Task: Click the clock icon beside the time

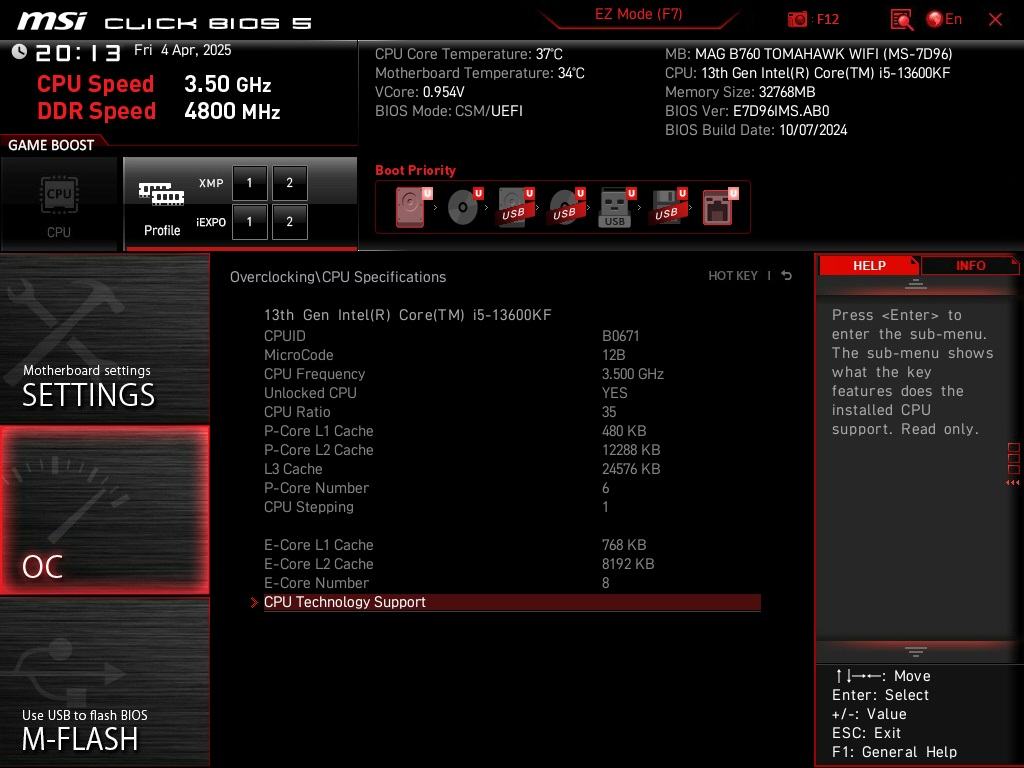Action: (x=19, y=52)
